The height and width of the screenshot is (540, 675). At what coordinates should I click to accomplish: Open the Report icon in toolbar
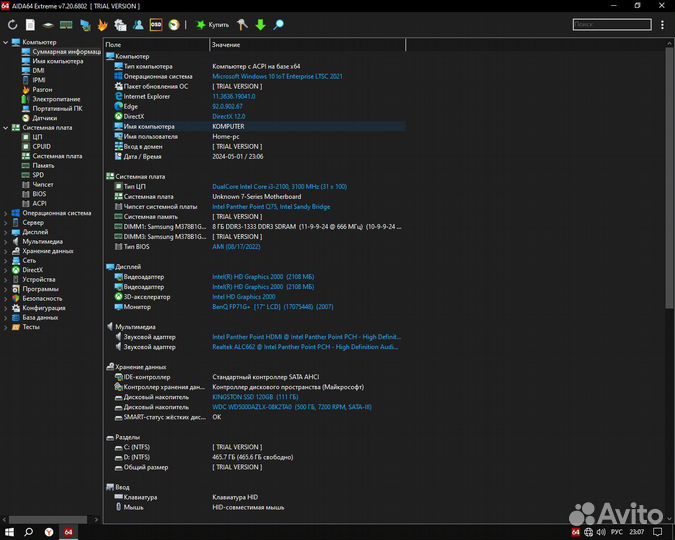(30, 23)
